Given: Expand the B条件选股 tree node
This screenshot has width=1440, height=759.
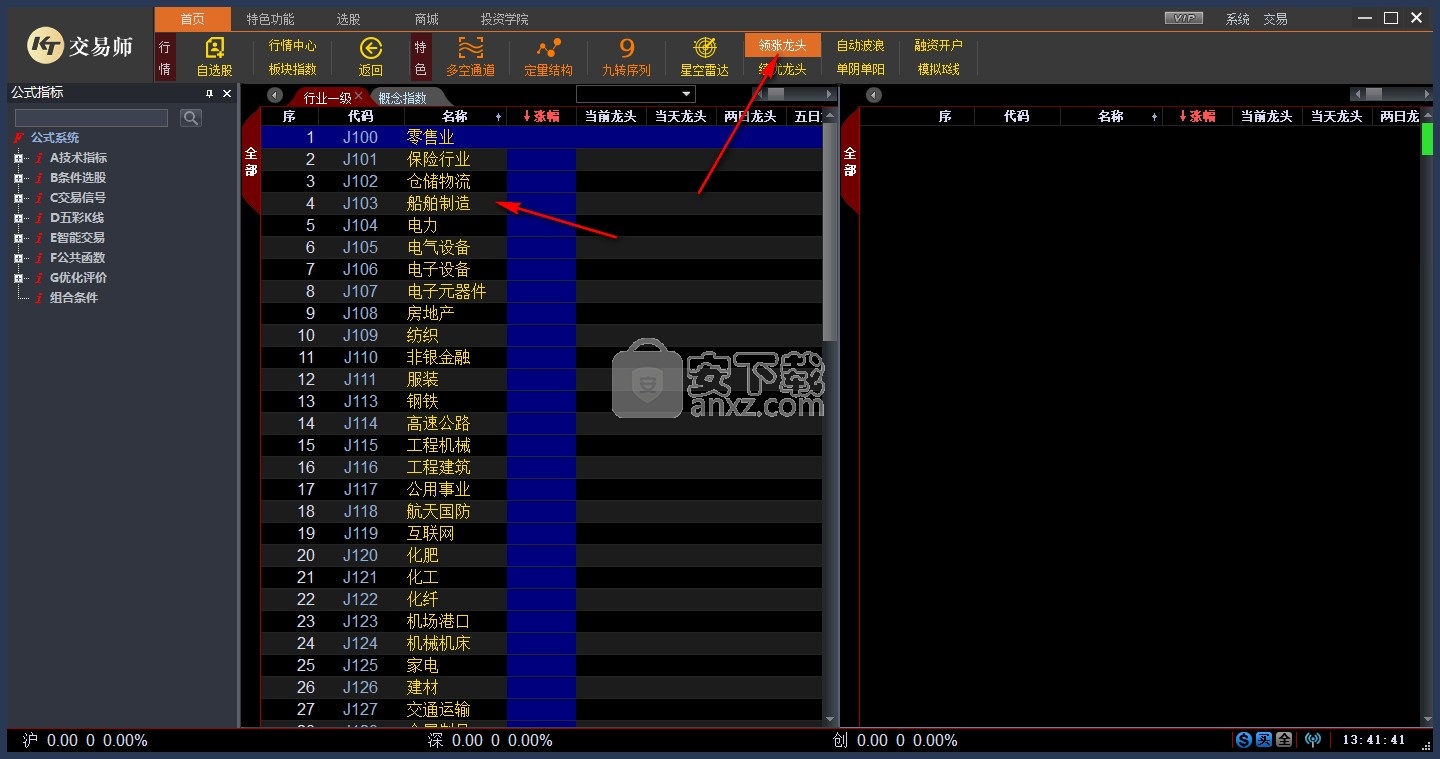Looking at the screenshot, I should tap(18, 178).
